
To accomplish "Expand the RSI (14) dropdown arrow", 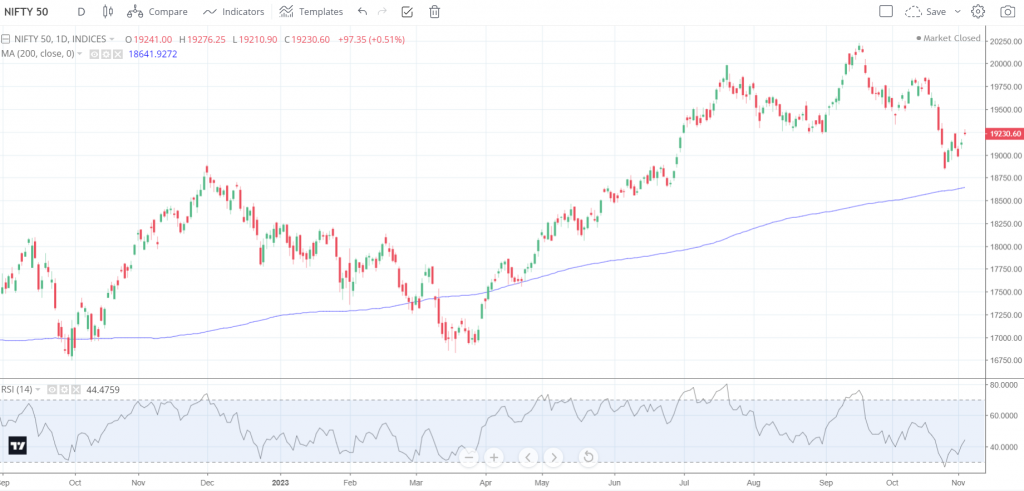I will coord(38,390).
